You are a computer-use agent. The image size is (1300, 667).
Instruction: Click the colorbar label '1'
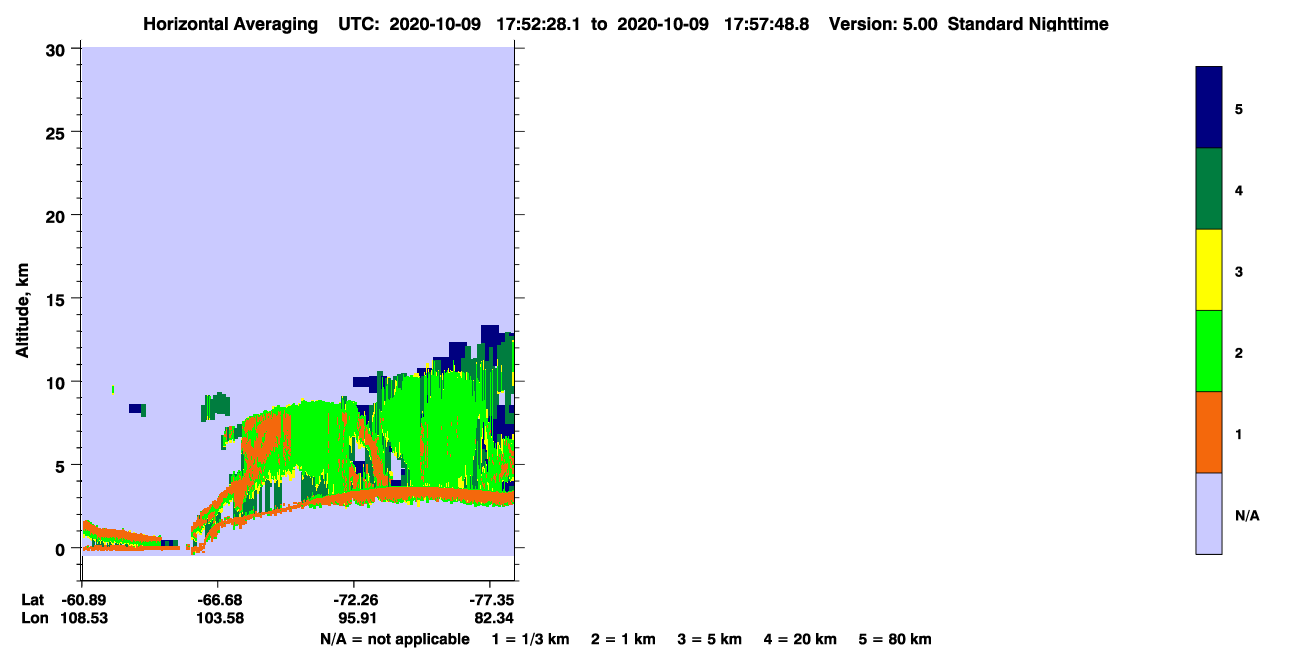click(1239, 434)
